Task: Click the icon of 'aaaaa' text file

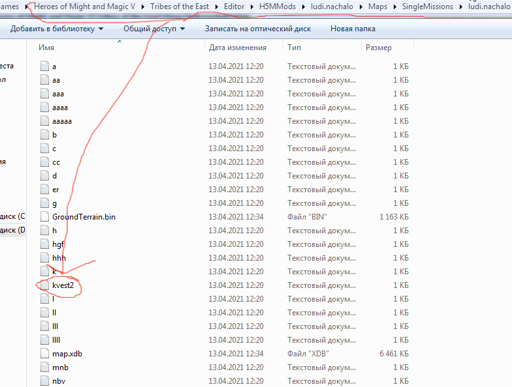Action: click(44, 121)
